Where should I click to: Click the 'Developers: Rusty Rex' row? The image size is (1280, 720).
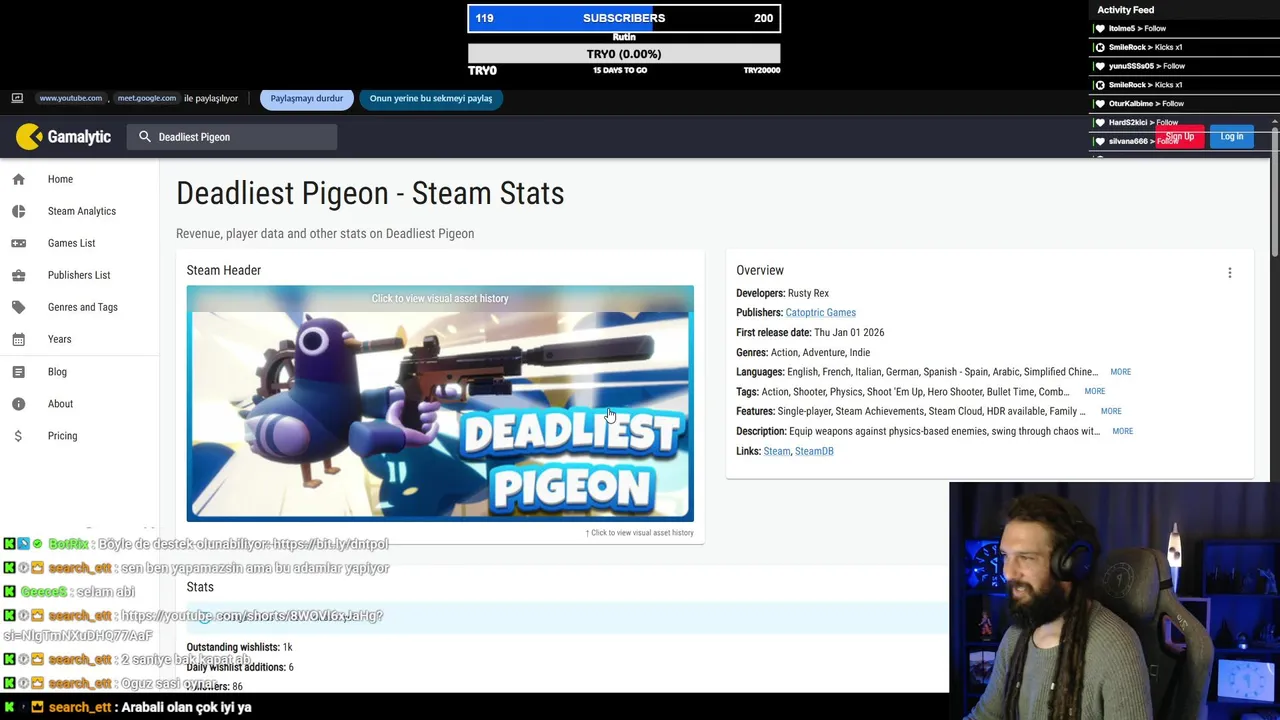coord(782,293)
